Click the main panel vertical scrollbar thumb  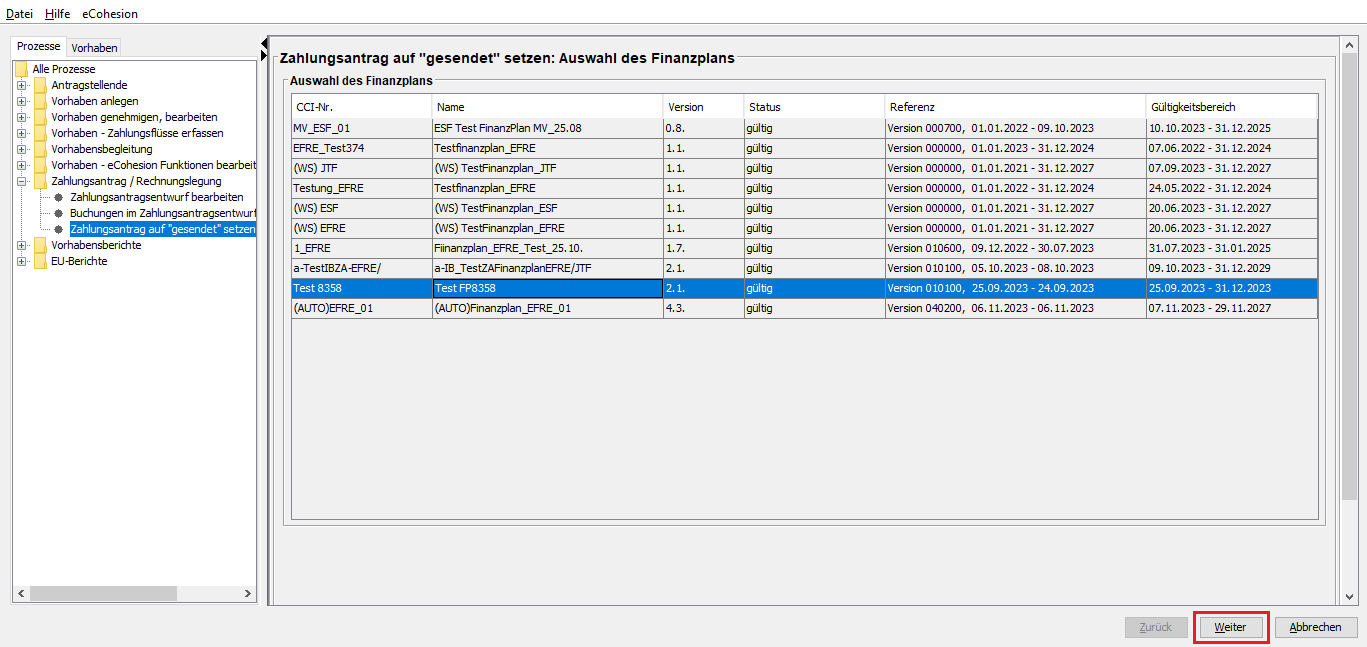tap(1349, 278)
